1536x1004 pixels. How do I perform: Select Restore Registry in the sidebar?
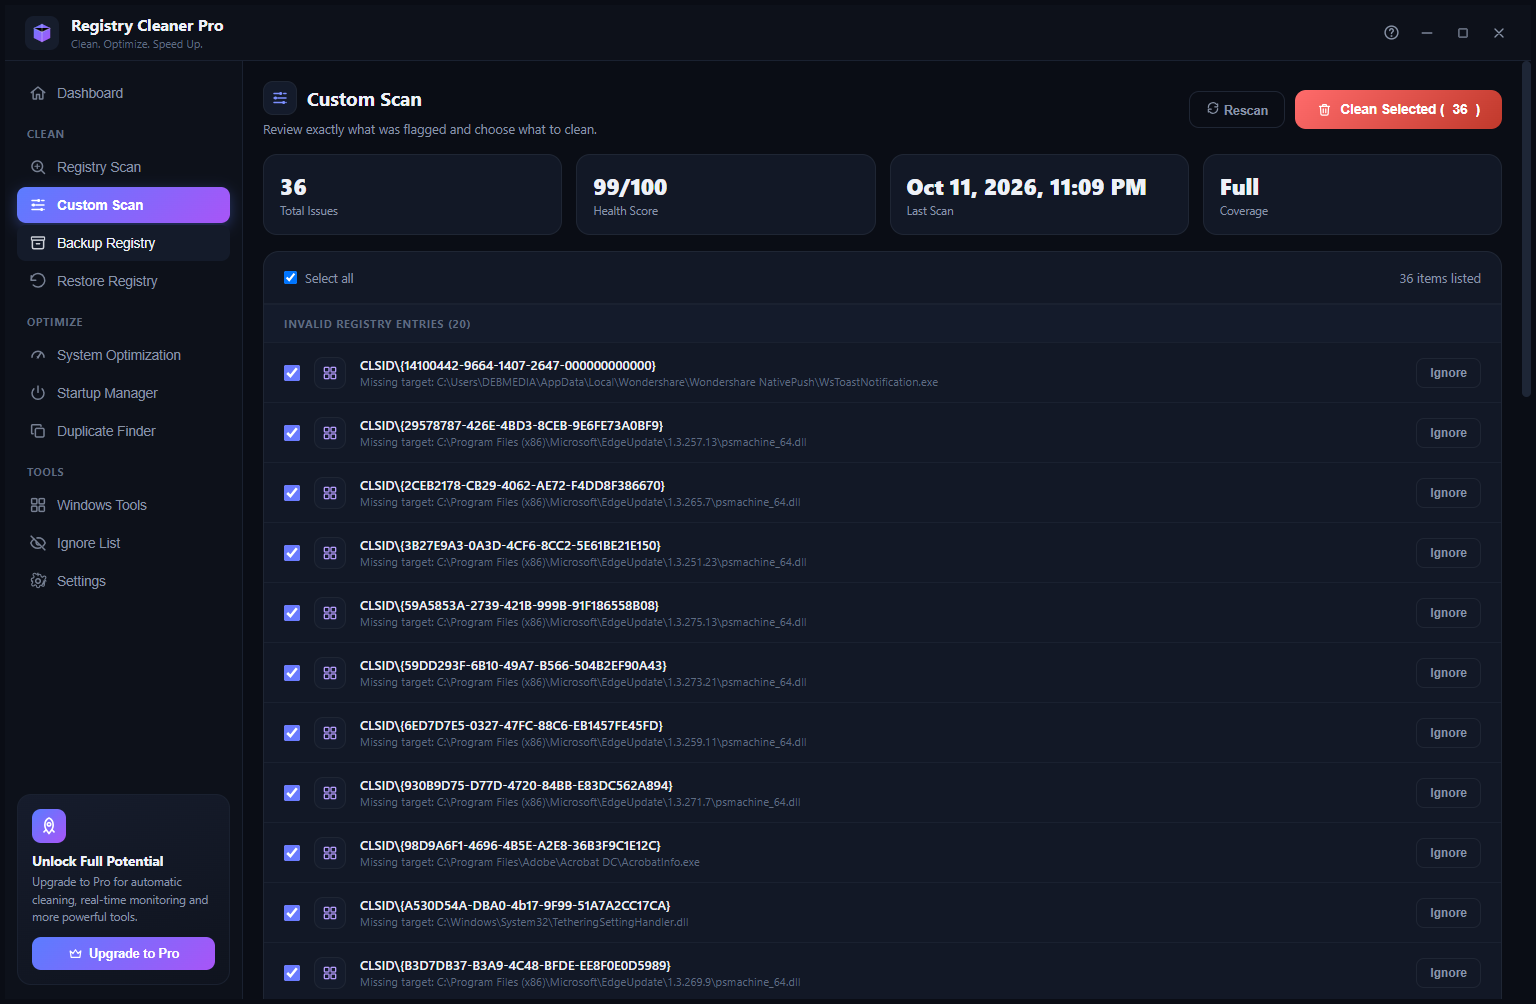tap(123, 281)
